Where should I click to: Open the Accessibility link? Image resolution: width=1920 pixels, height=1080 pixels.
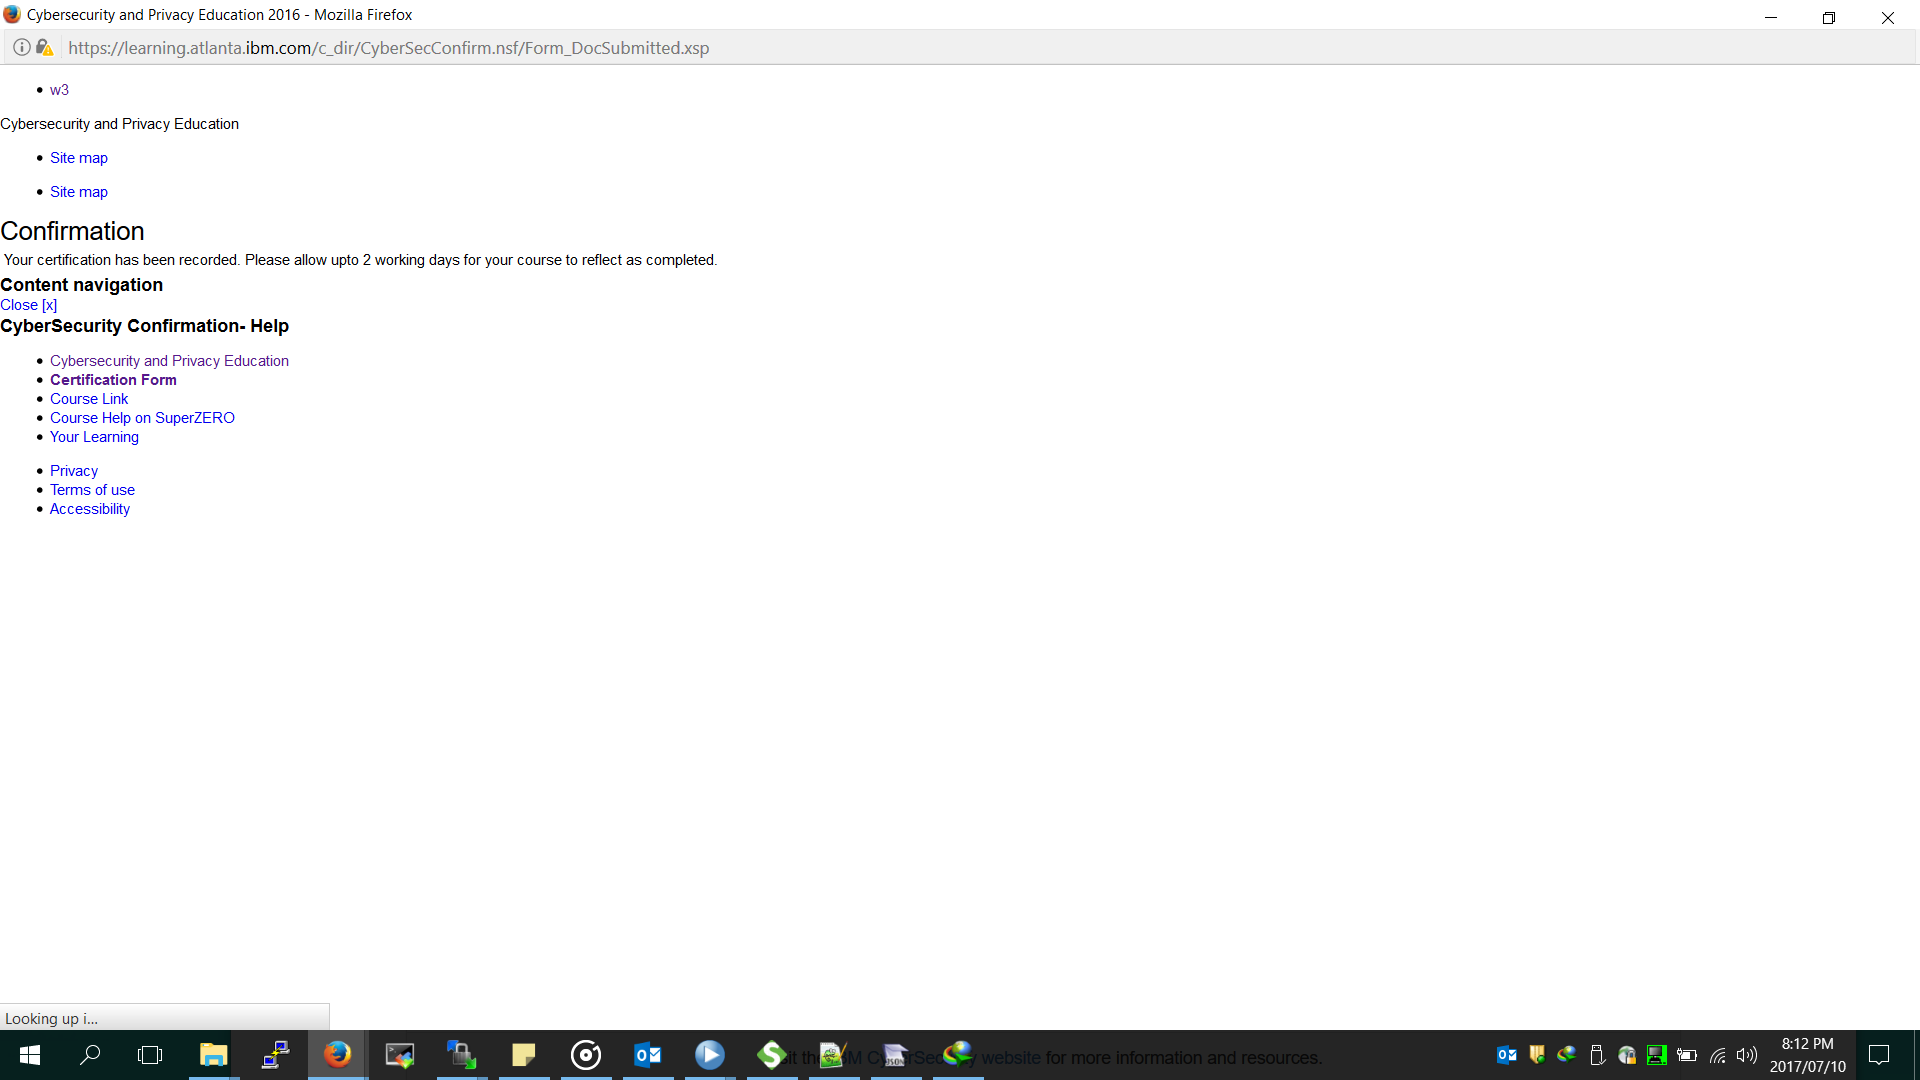click(90, 509)
